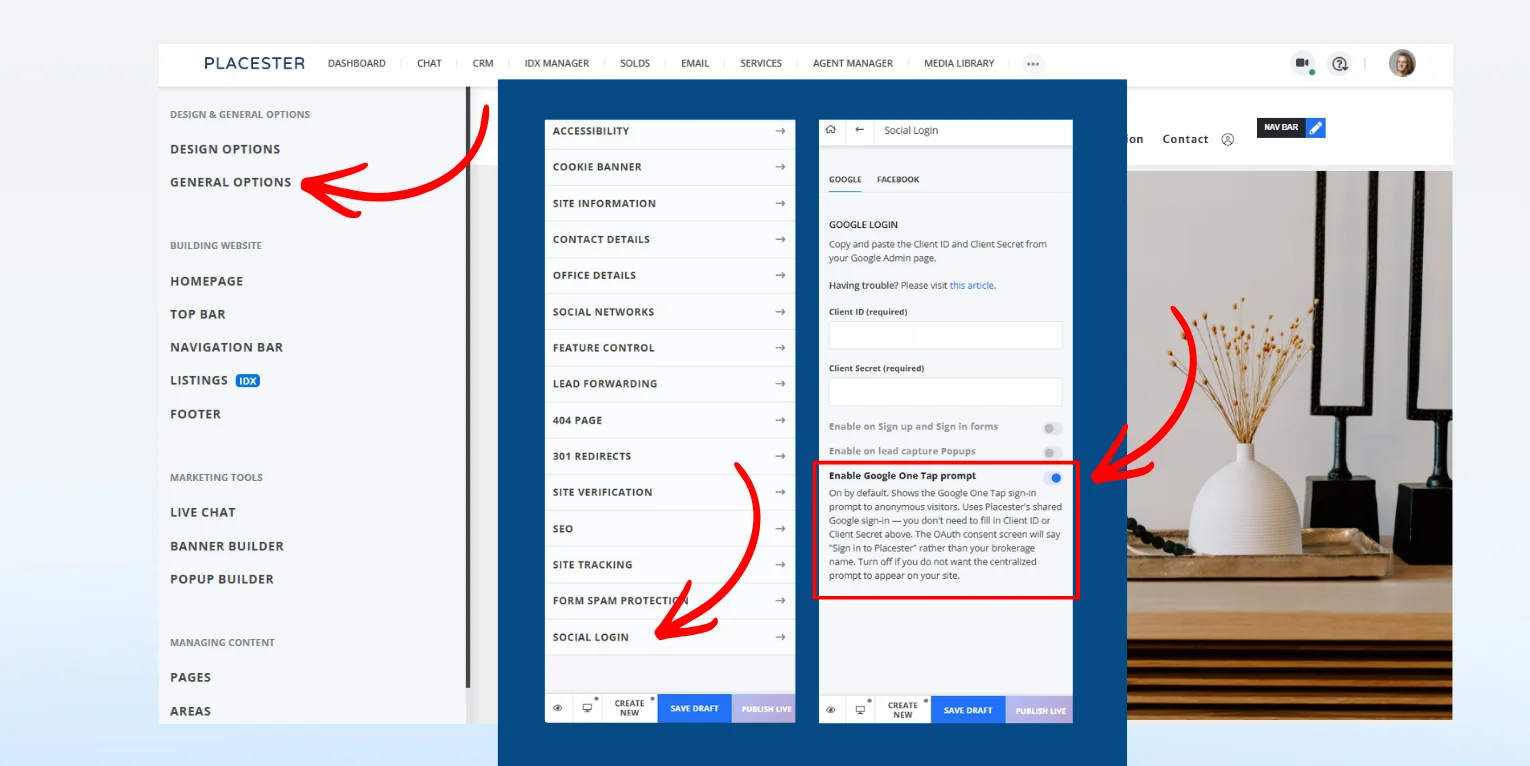
Task: Open Services in the top navigation
Action: [x=761, y=63]
